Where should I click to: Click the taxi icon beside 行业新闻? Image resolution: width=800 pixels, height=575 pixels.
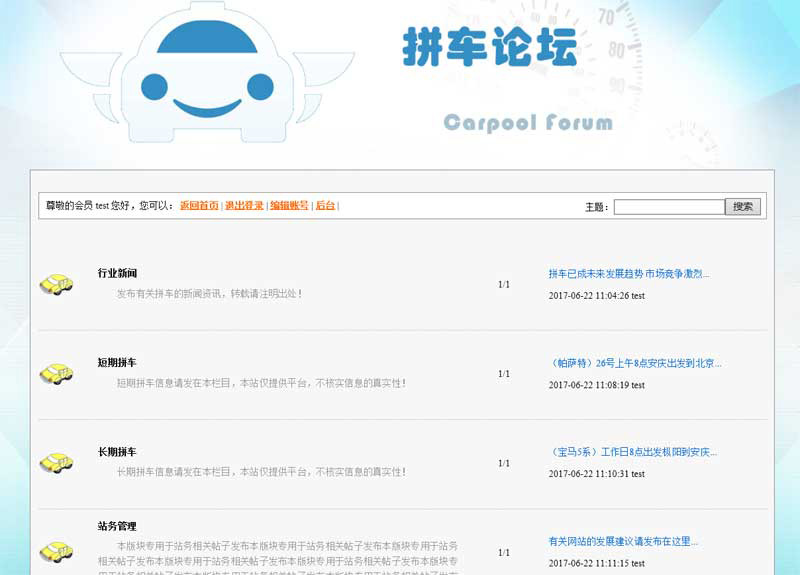[56, 284]
